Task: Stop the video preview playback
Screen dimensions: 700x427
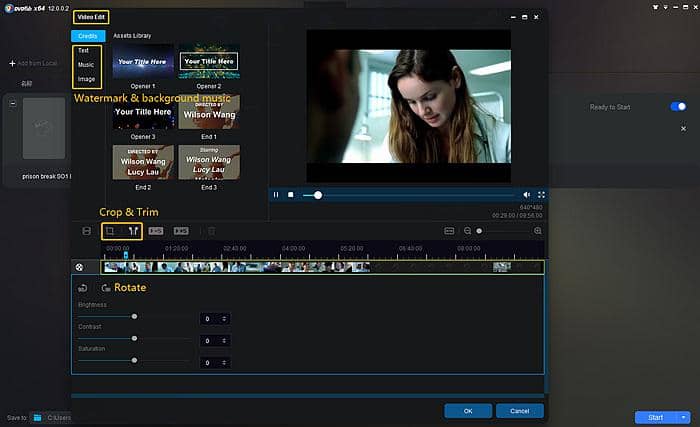Action: (291, 195)
